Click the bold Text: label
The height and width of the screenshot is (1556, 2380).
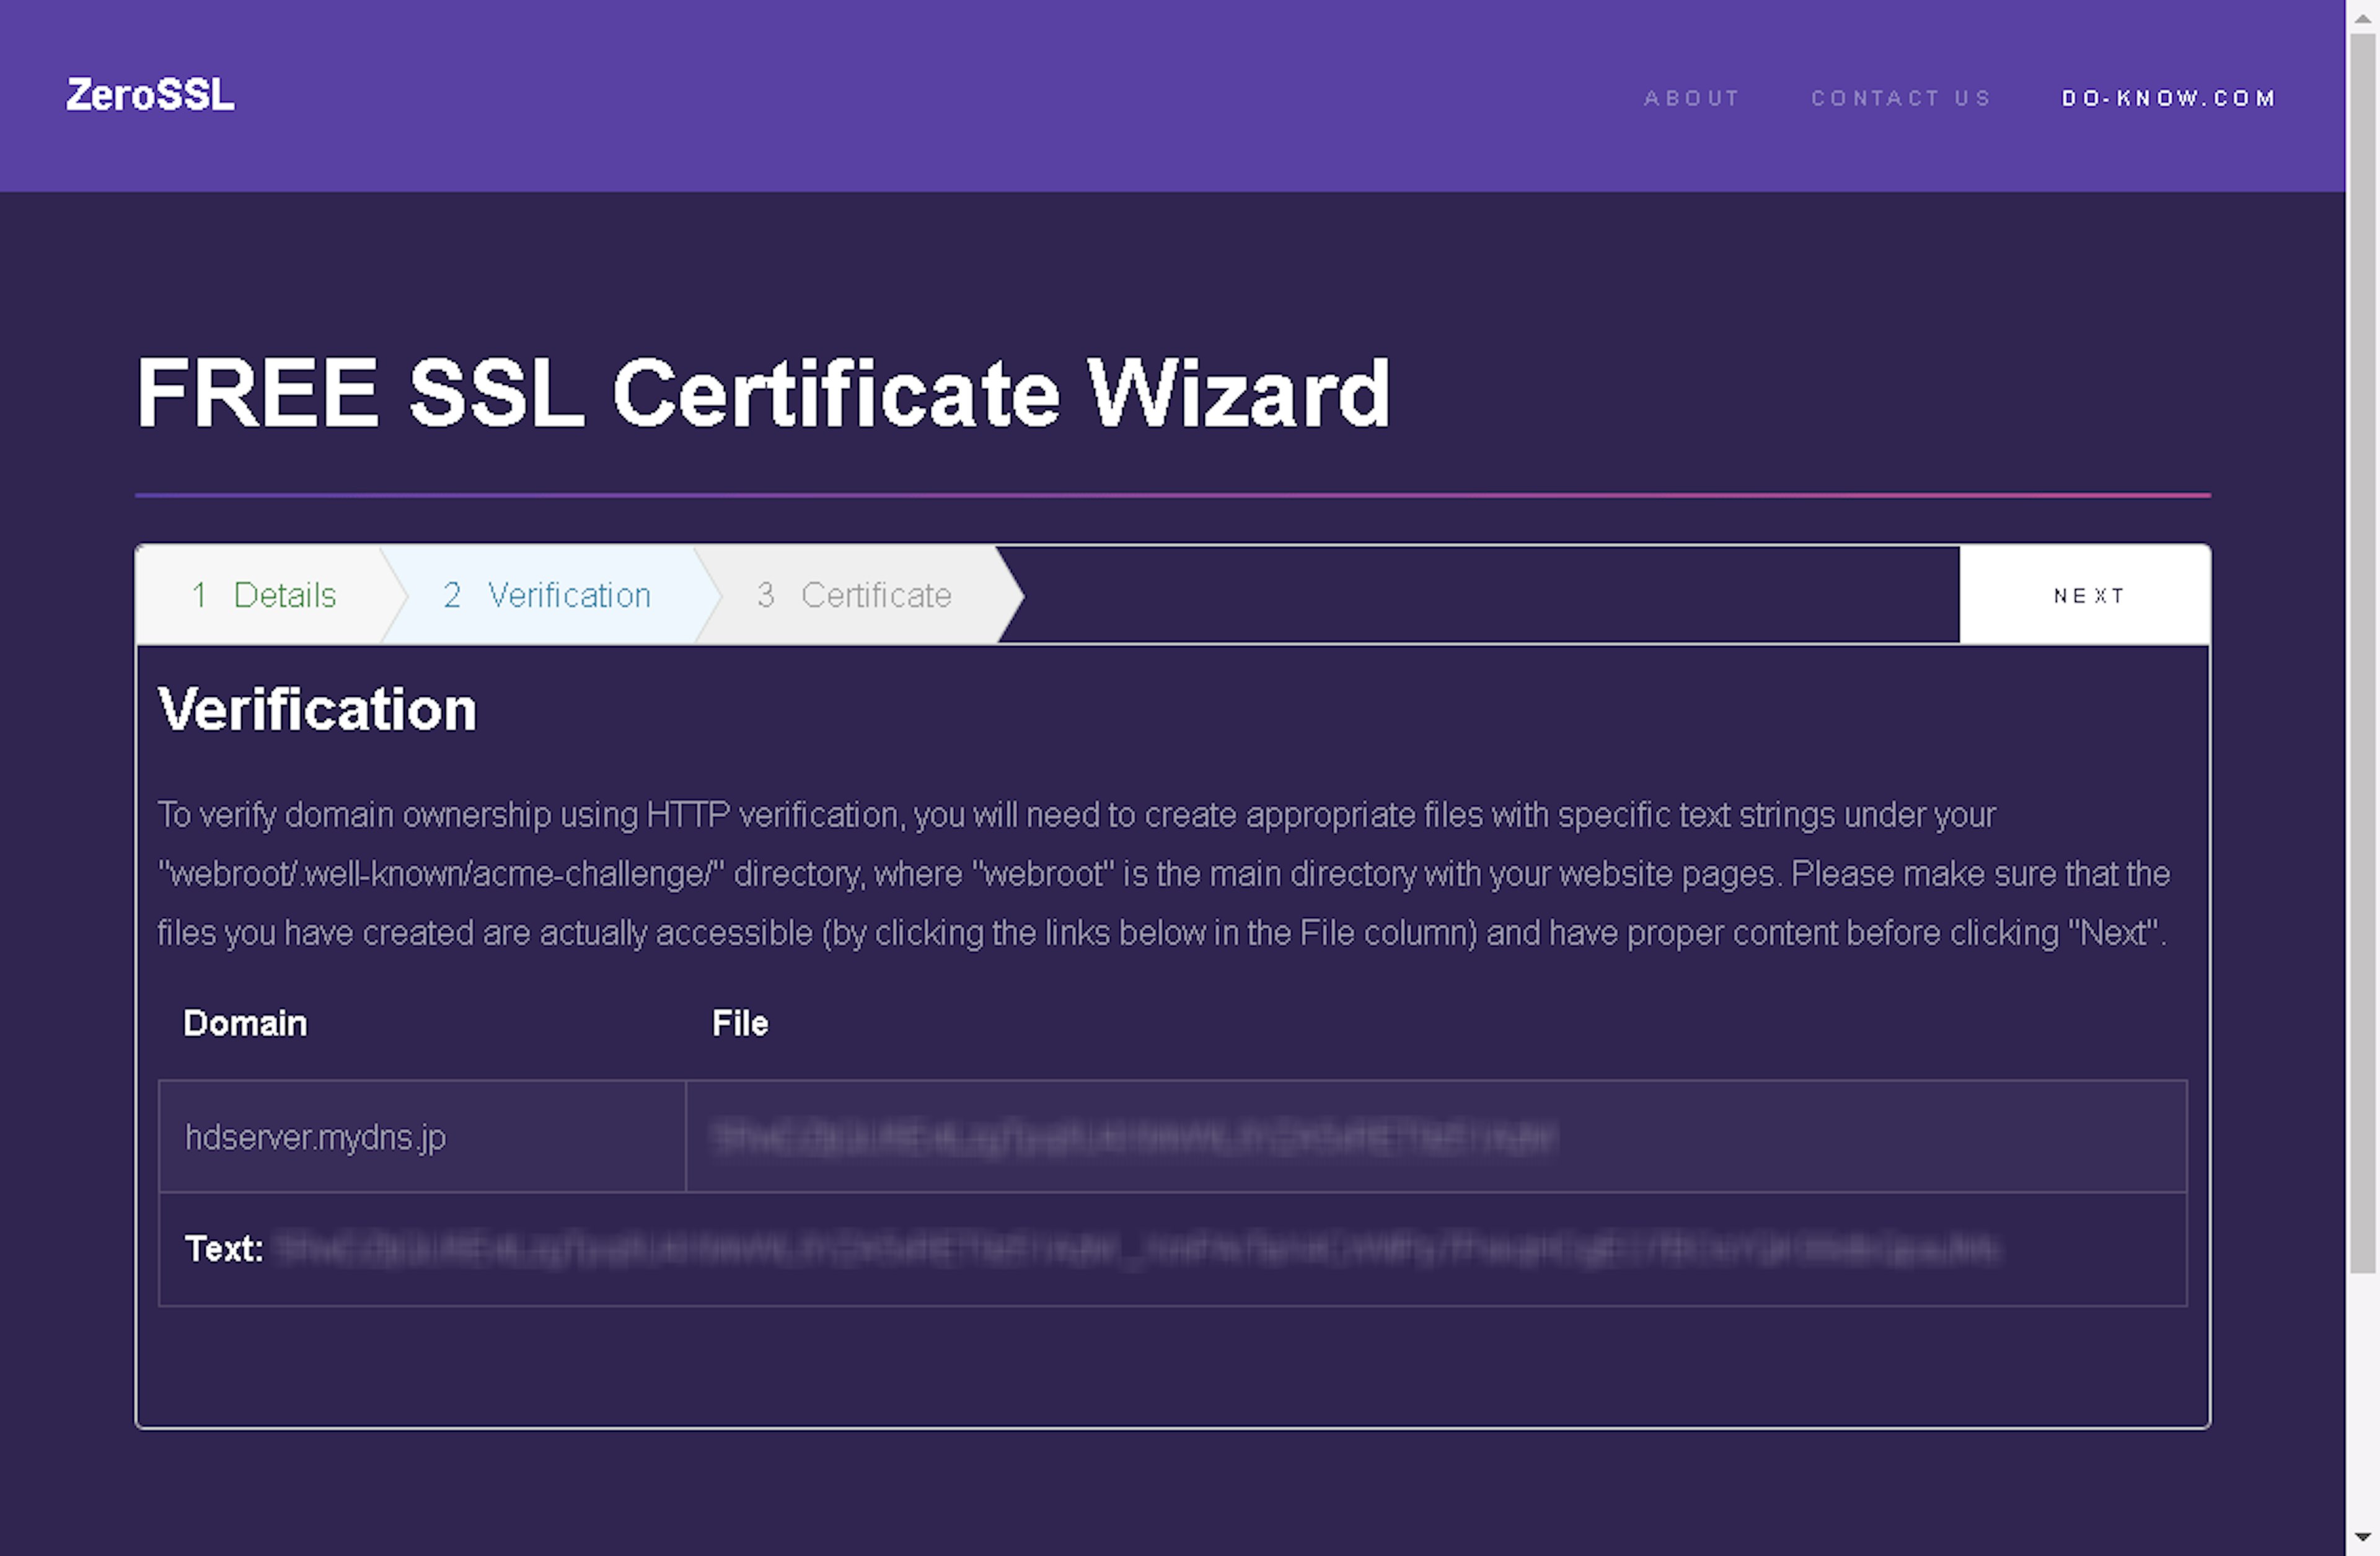point(224,1249)
